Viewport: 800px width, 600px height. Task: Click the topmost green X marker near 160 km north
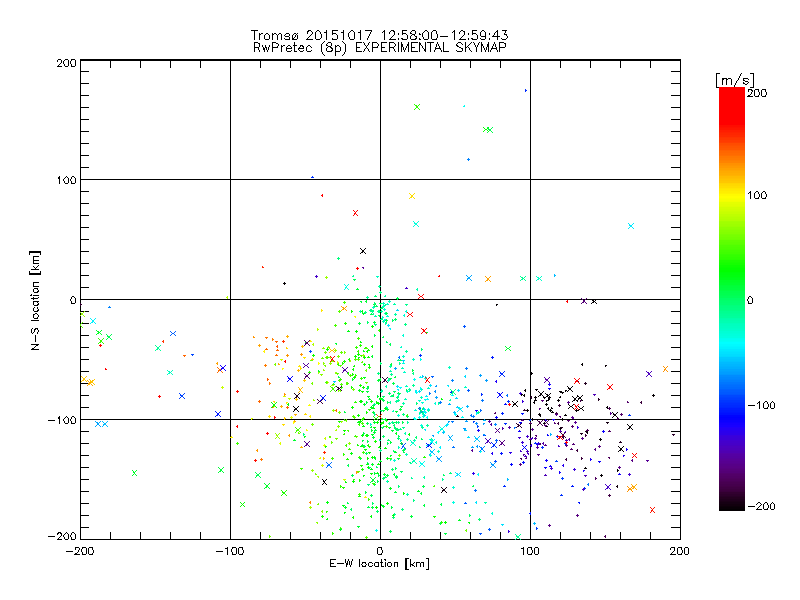pos(417,107)
